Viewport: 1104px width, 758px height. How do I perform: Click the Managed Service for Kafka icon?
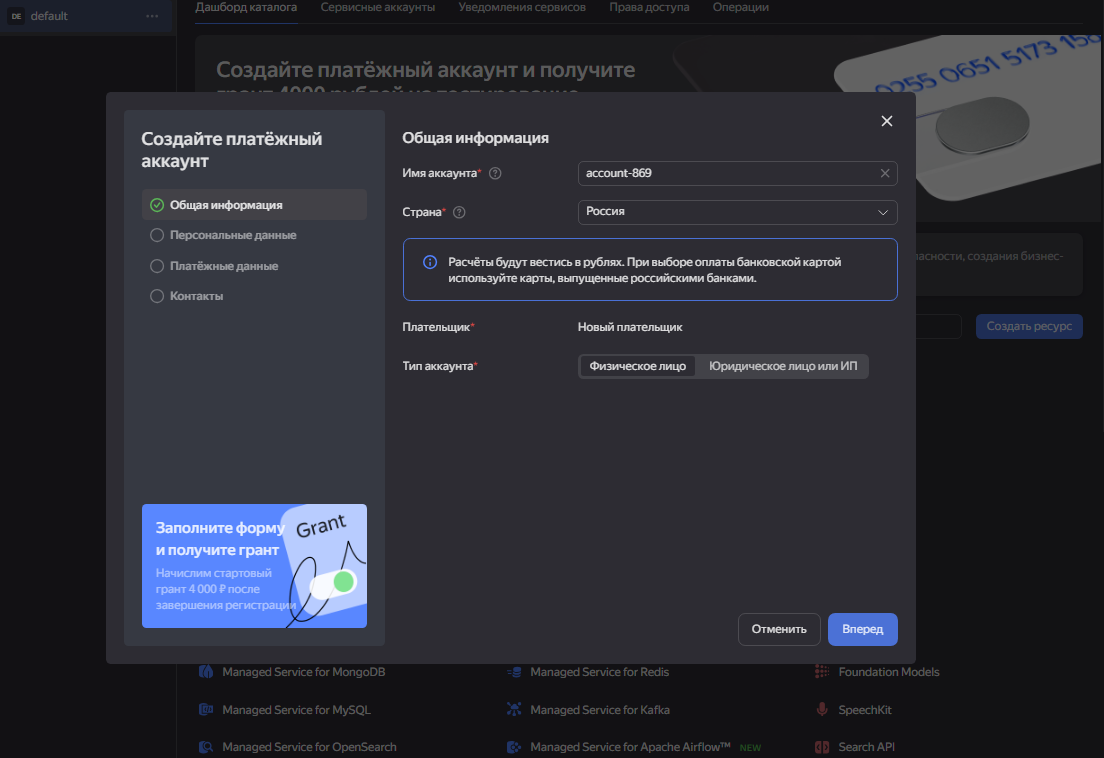pos(514,710)
